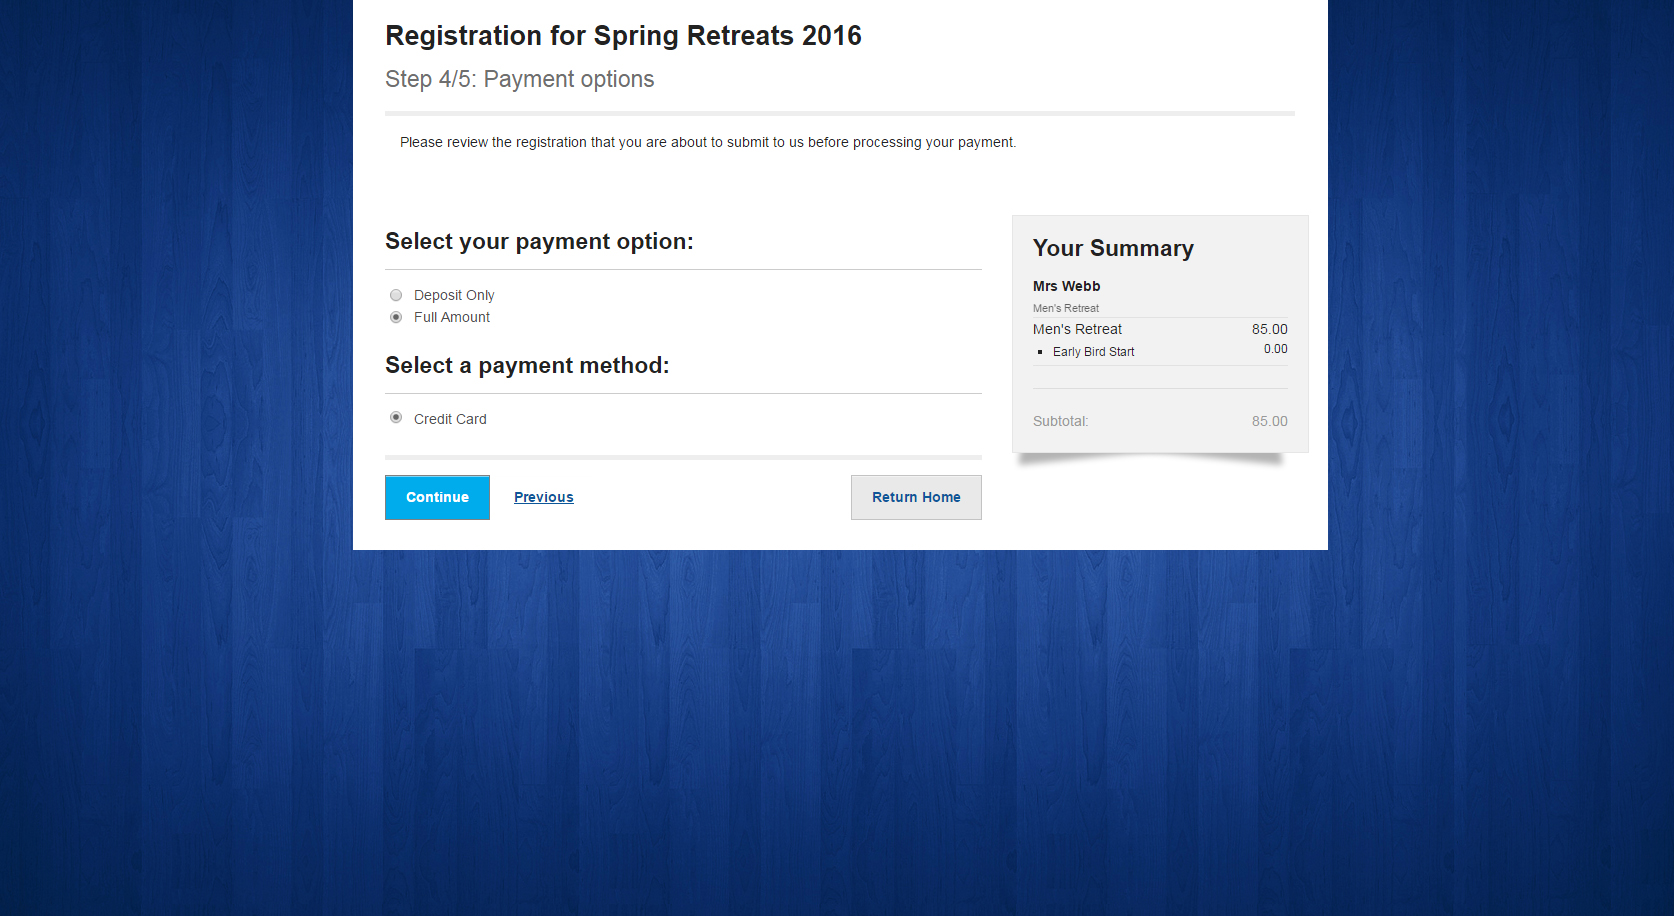
Task: Click the Return Home button
Action: (916, 497)
